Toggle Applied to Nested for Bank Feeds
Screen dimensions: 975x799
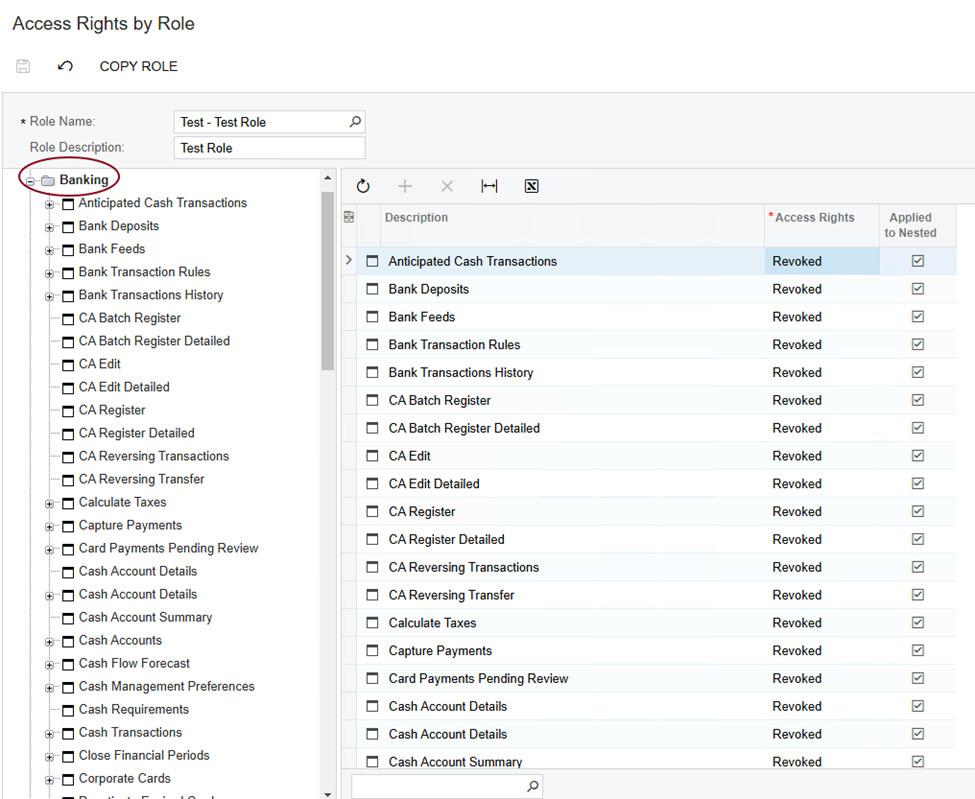(x=918, y=316)
